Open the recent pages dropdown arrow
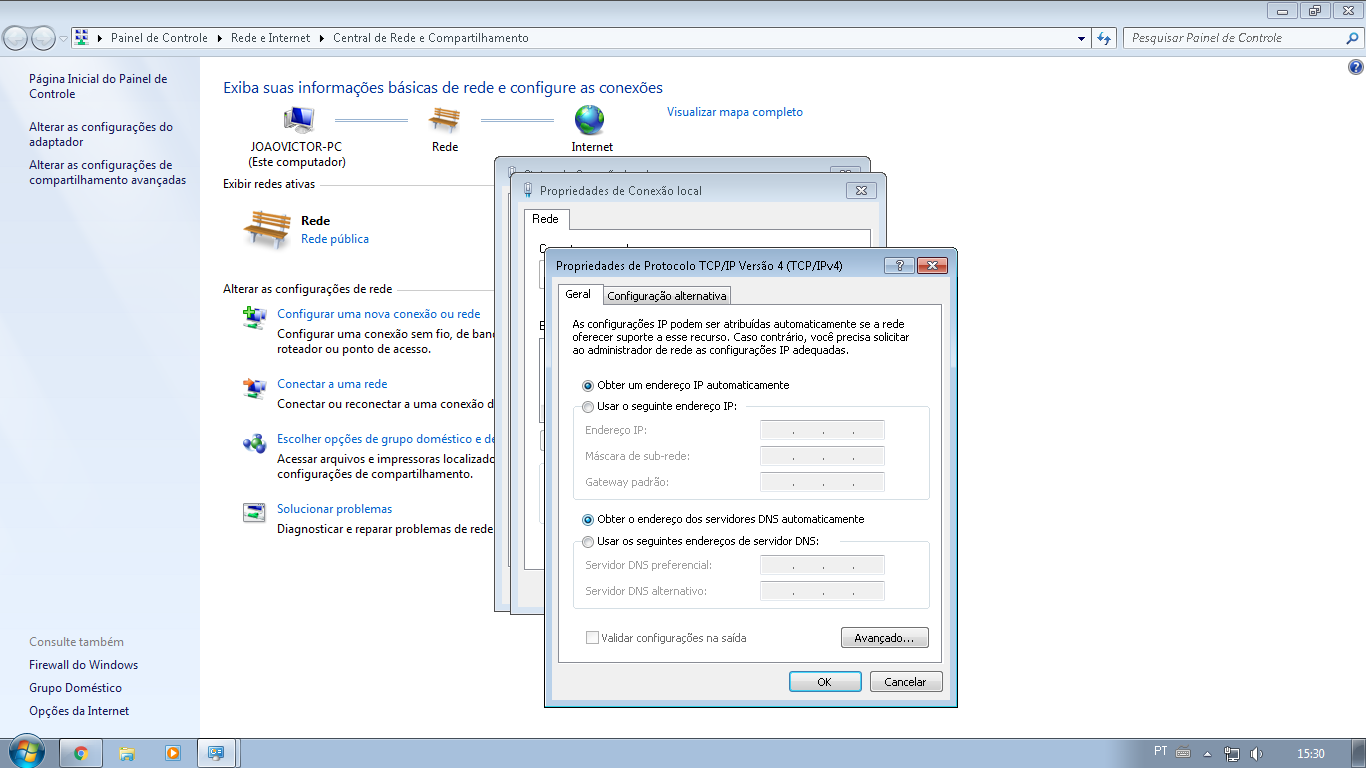The height and width of the screenshot is (768, 1366). 63,38
